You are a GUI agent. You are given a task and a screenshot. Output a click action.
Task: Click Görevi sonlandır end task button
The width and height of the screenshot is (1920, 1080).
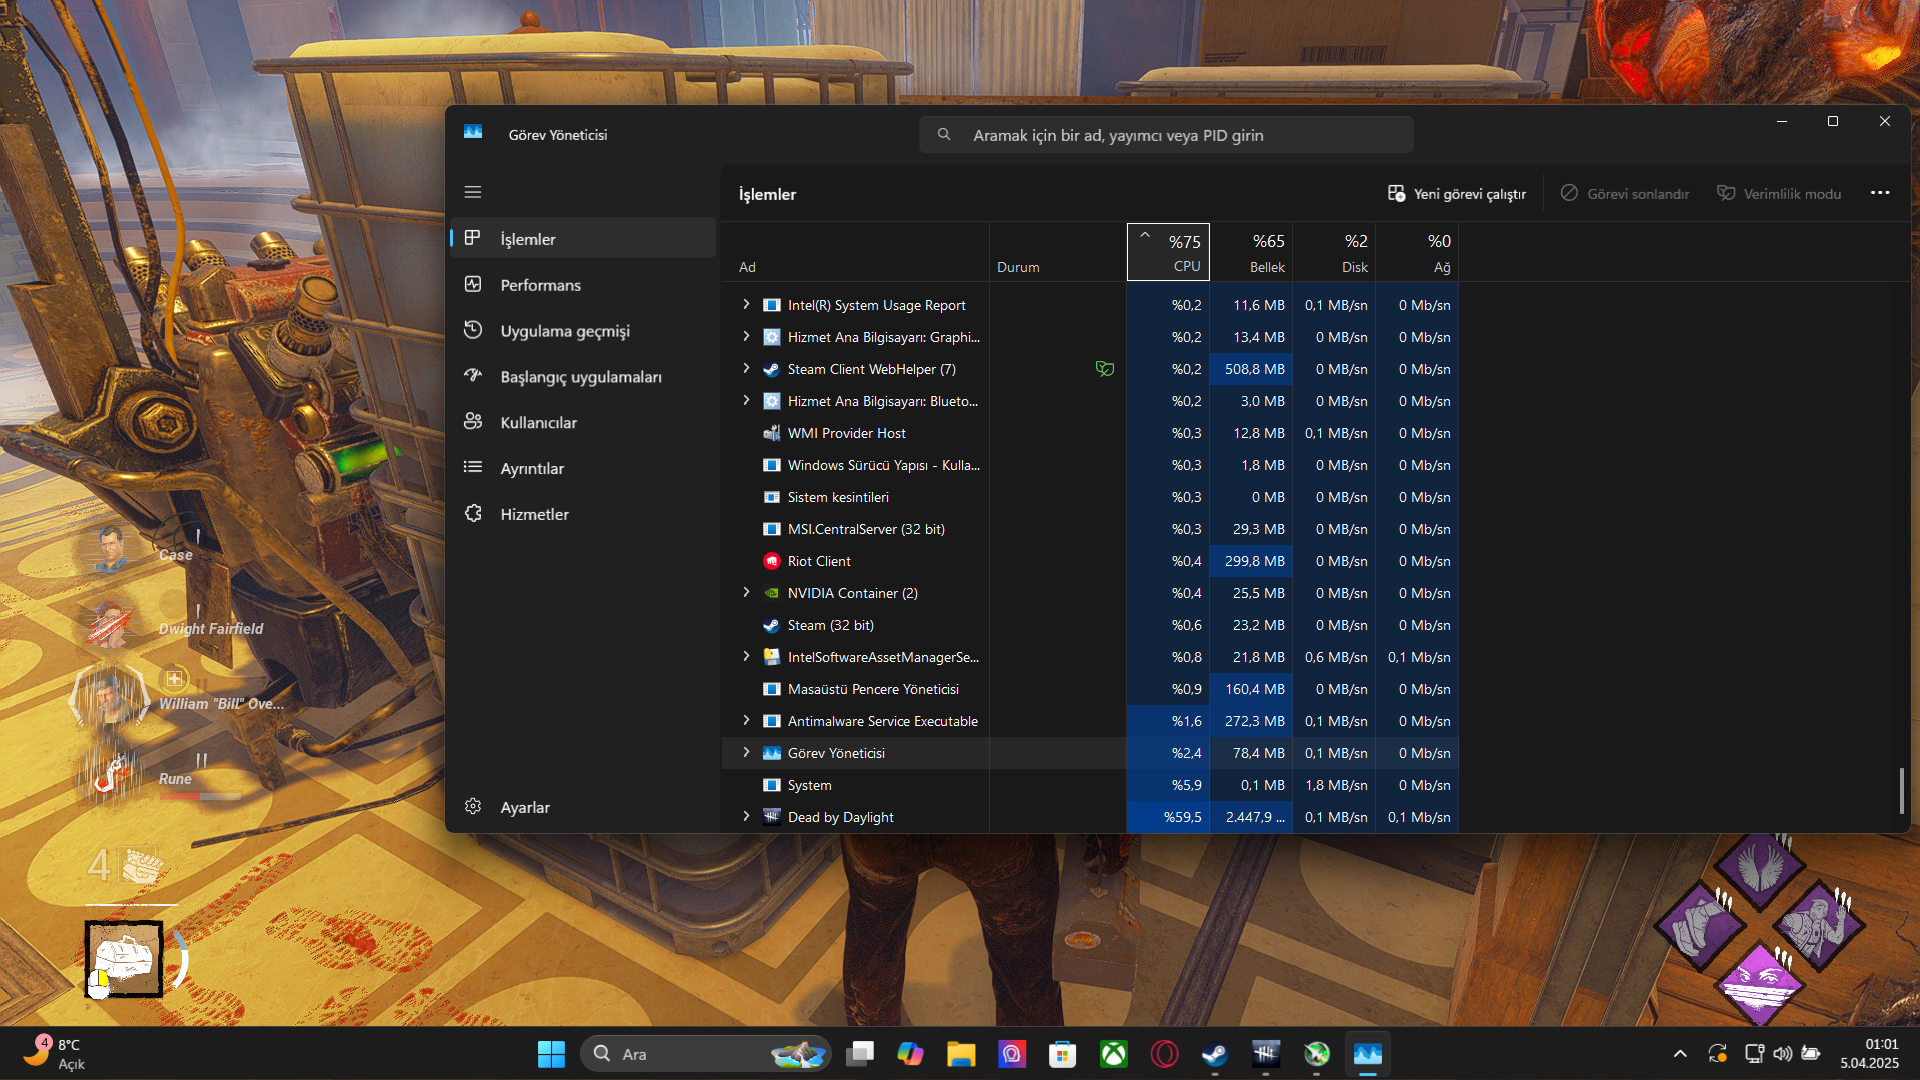[x=1625, y=194]
